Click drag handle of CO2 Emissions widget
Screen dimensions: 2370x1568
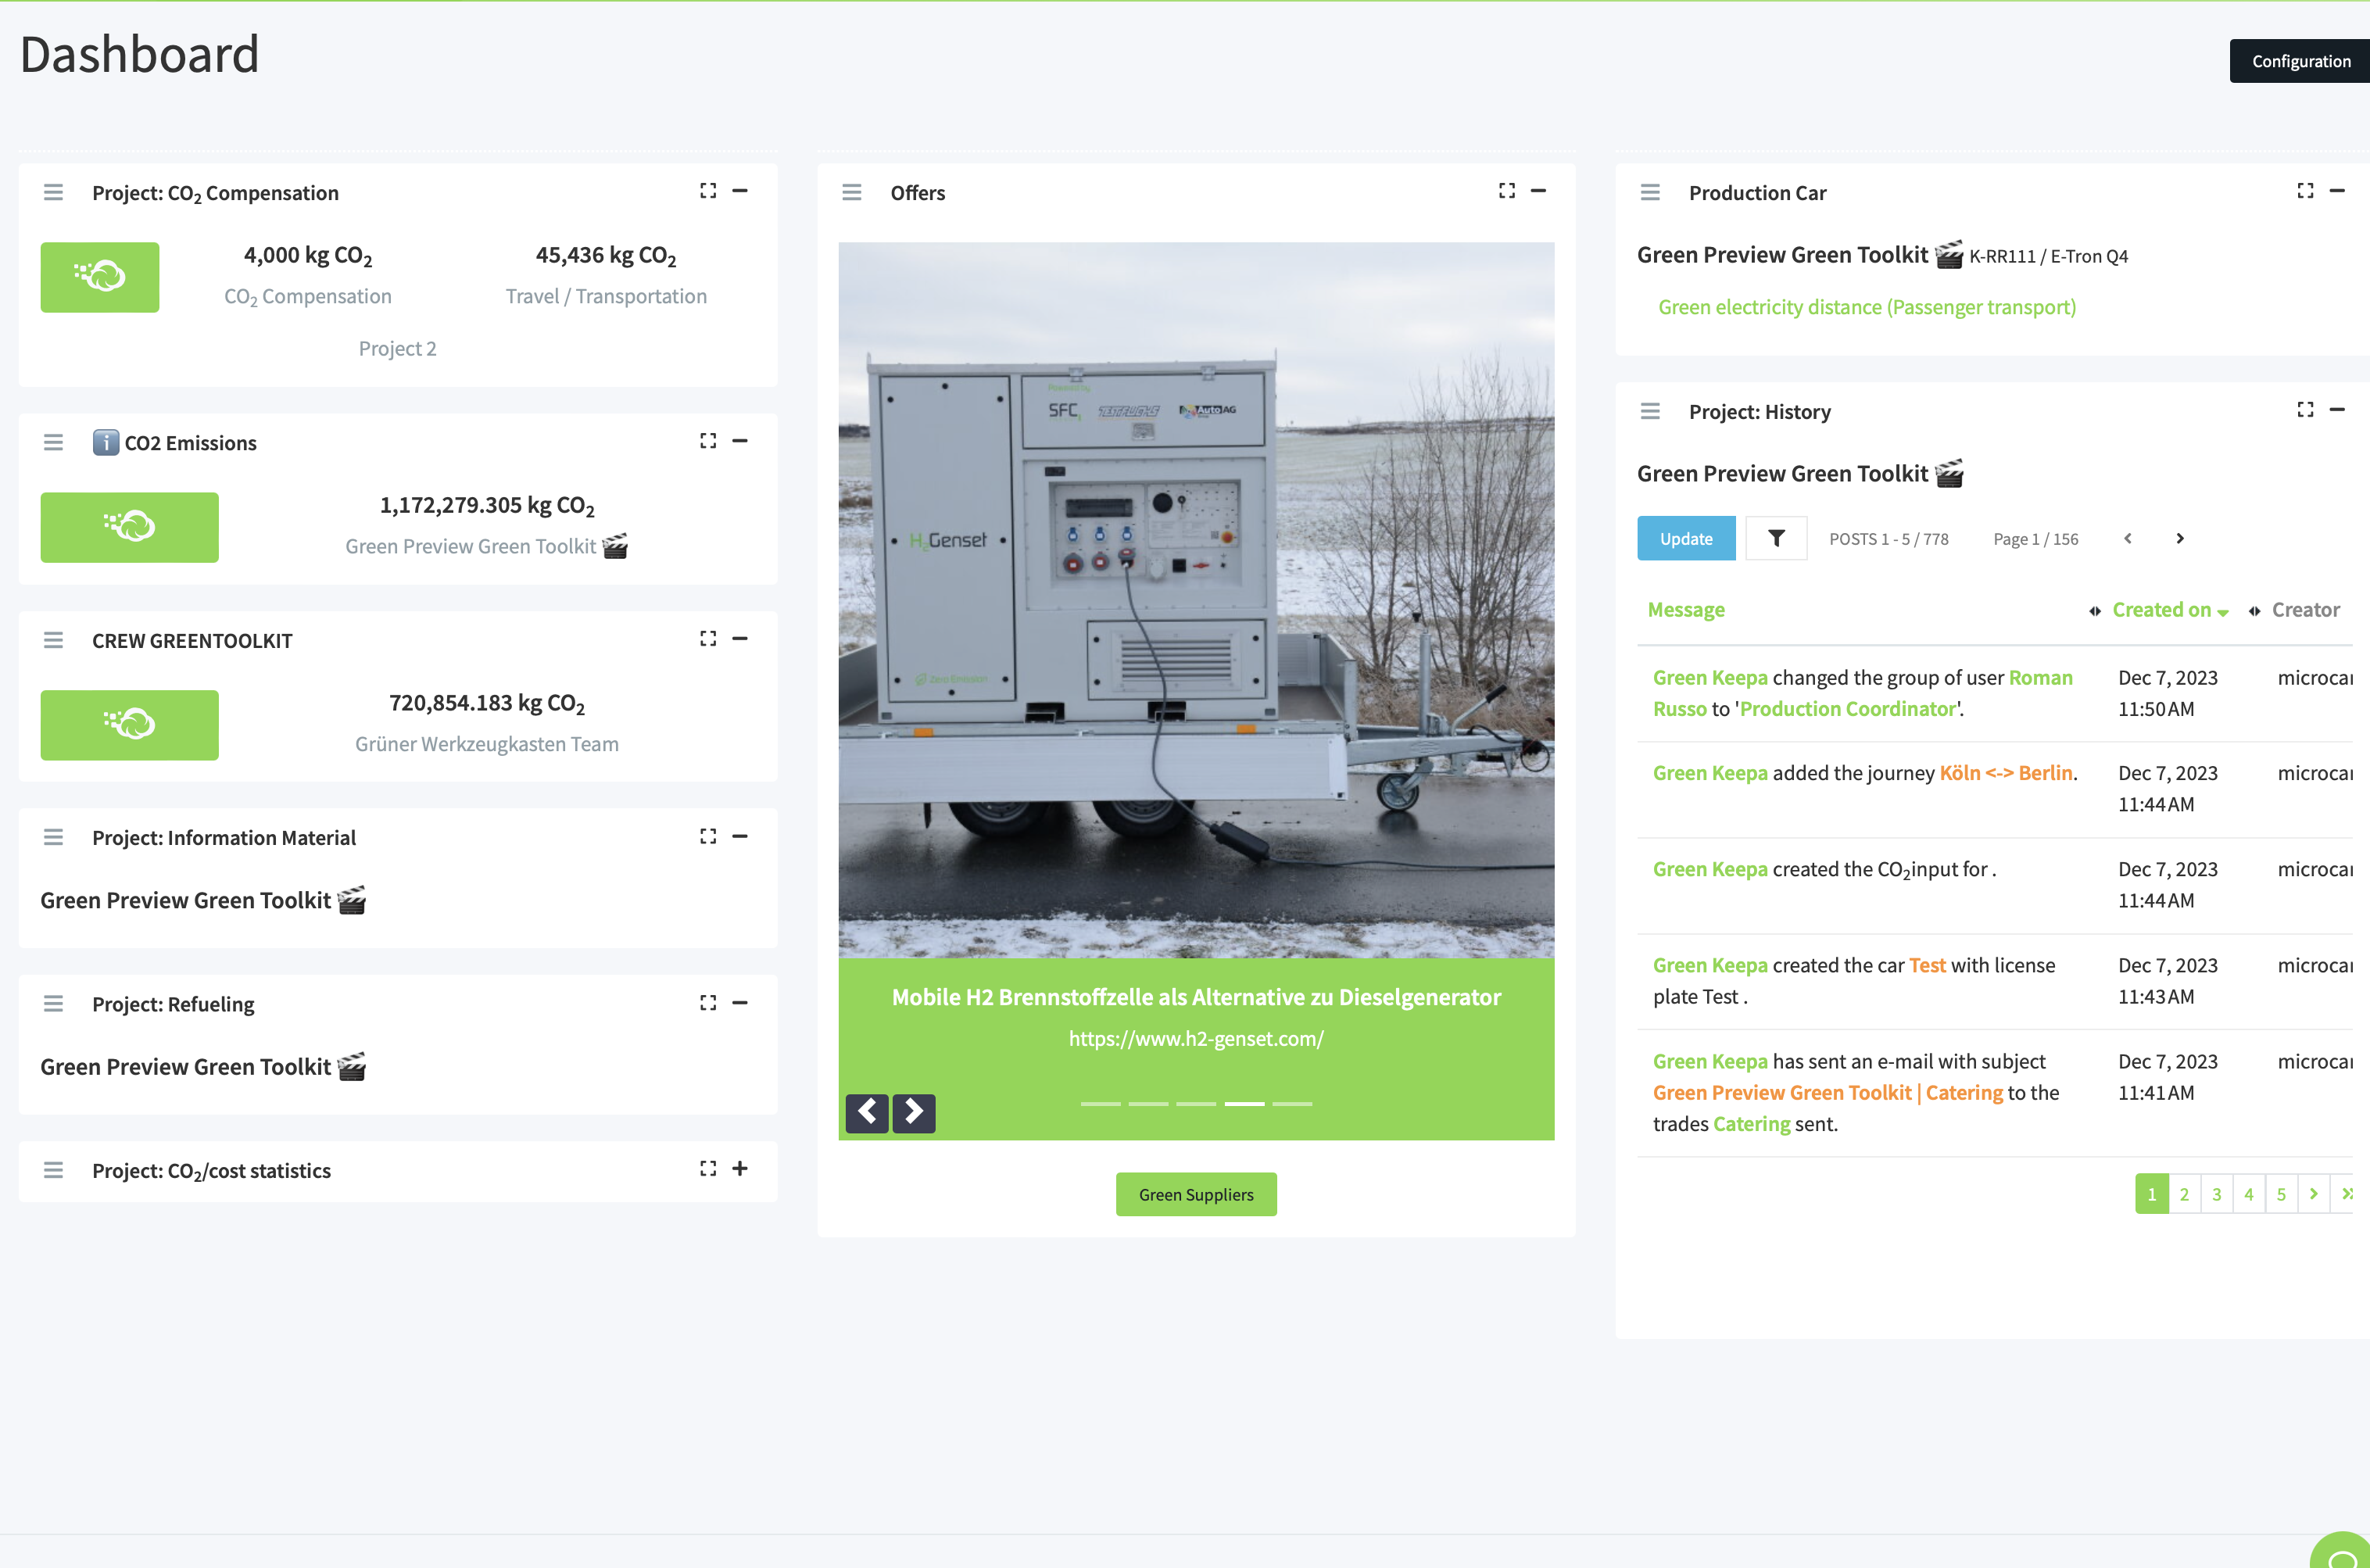click(54, 442)
